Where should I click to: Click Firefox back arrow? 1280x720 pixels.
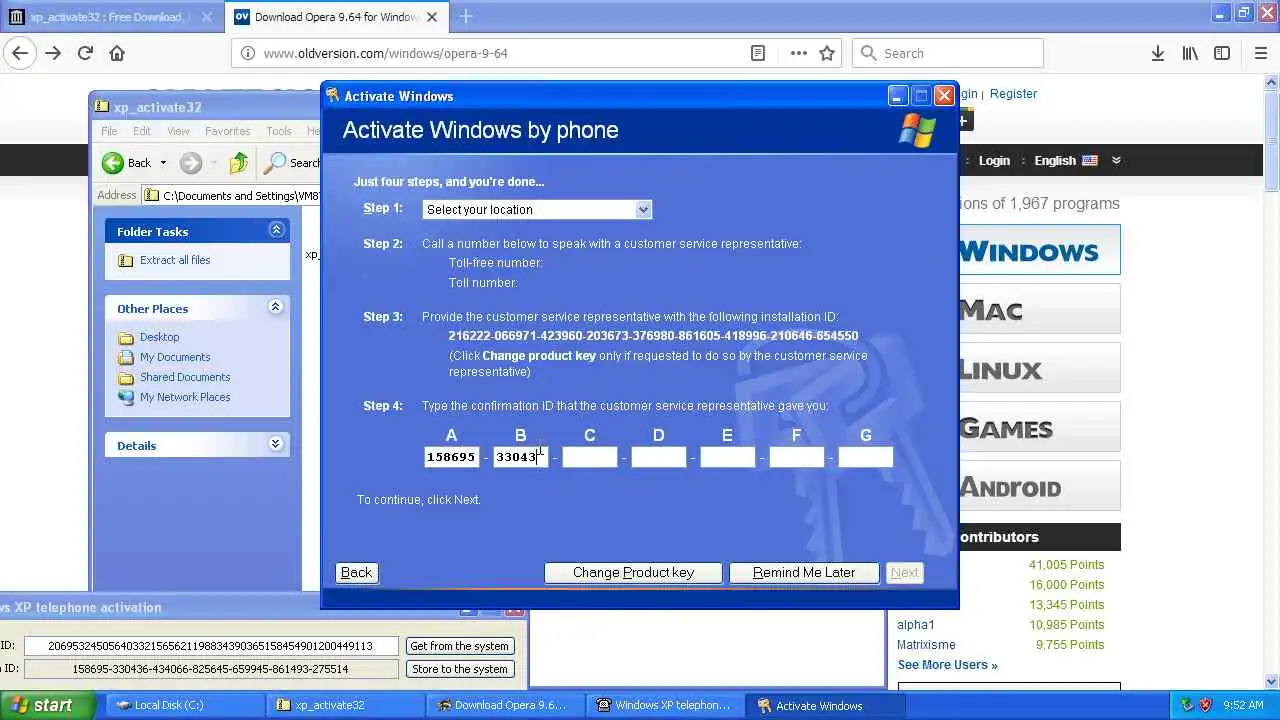click(x=20, y=53)
